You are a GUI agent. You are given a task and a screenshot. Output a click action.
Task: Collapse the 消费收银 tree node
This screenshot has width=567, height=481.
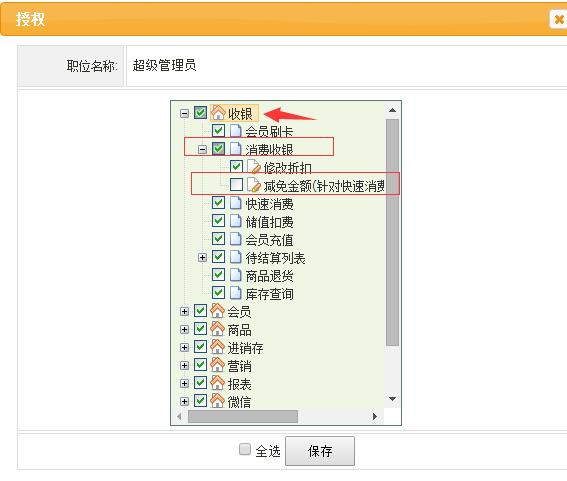(202, 149)
